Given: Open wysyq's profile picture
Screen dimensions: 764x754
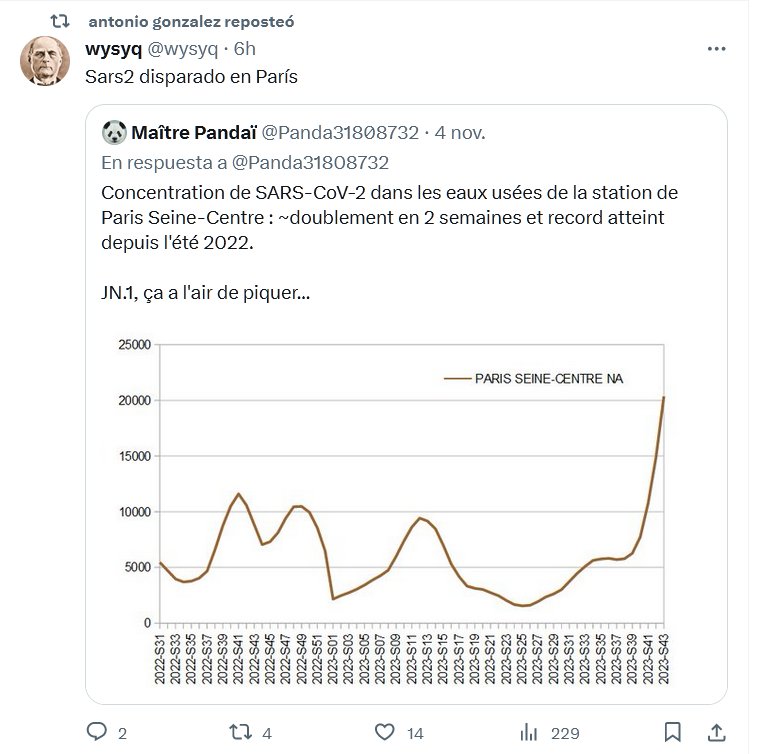Looking at the screenshot, I should pos(45,62).
